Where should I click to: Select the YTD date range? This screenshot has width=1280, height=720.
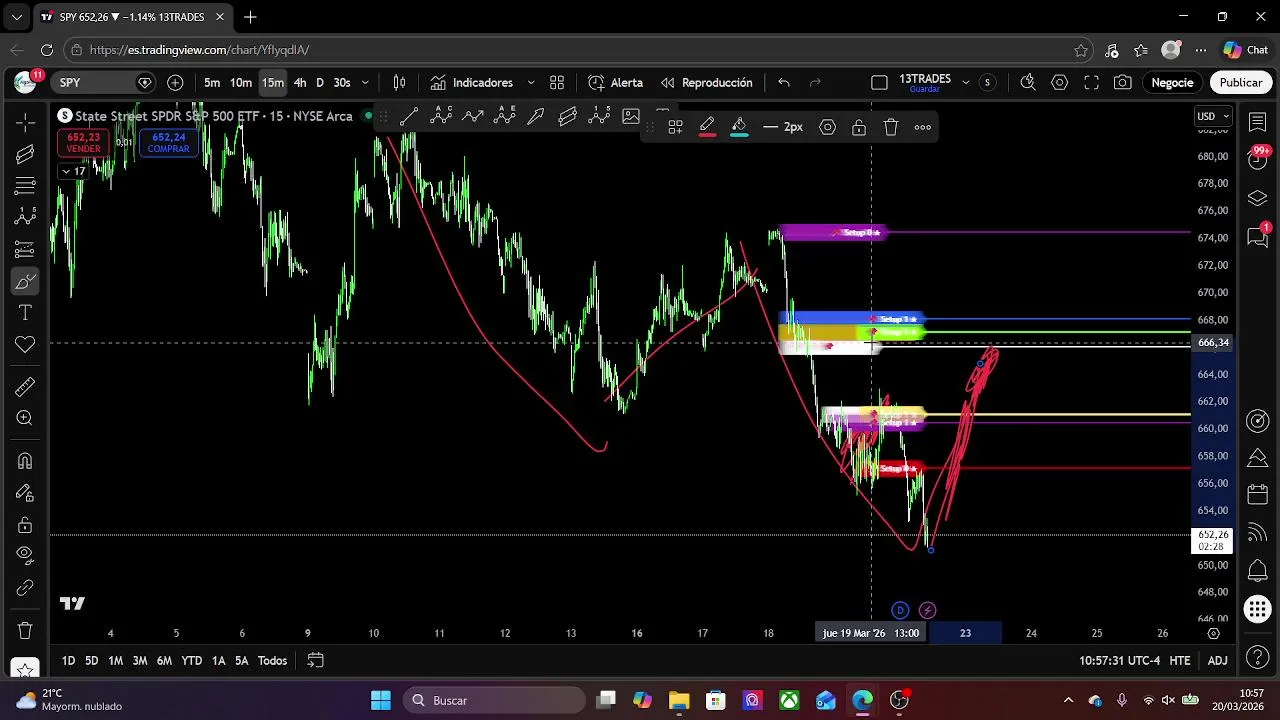pos(192,661)
